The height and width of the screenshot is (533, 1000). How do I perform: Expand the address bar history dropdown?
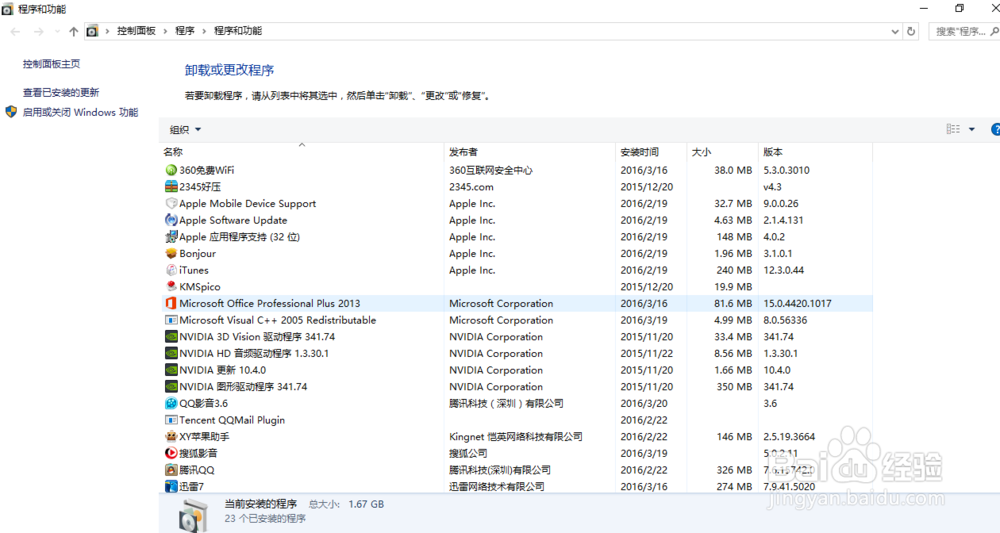click(x=894, y=31)
